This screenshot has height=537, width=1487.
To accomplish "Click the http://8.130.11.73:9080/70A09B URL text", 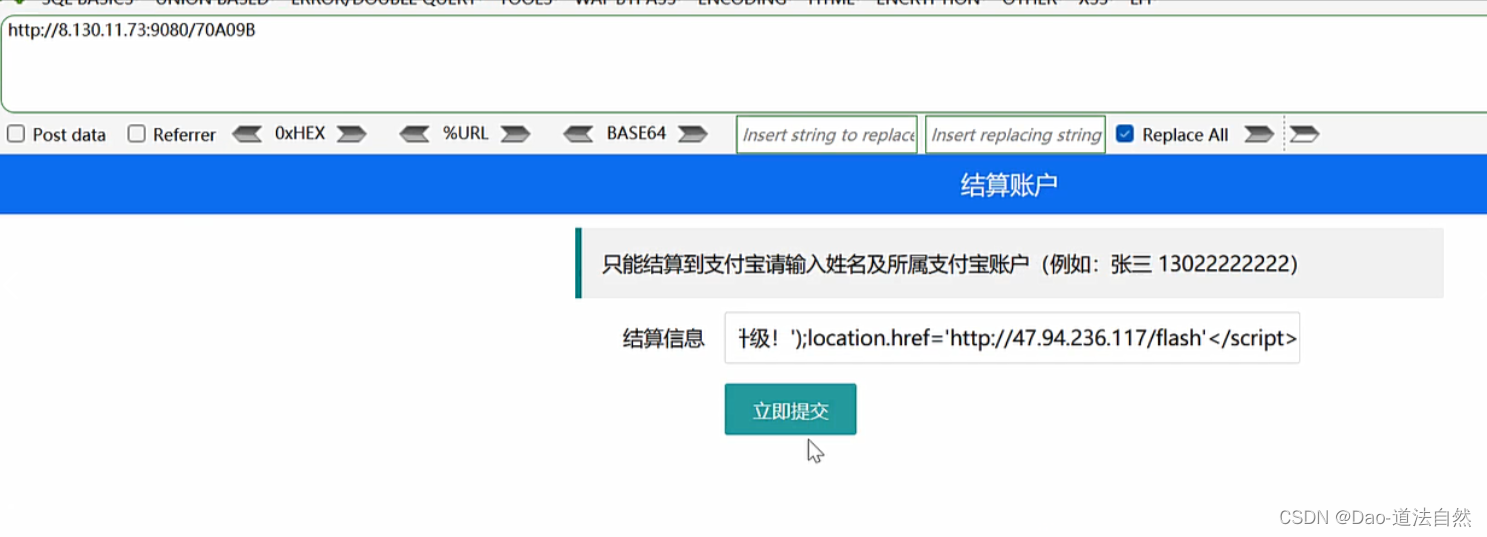I will coord(132,30).
